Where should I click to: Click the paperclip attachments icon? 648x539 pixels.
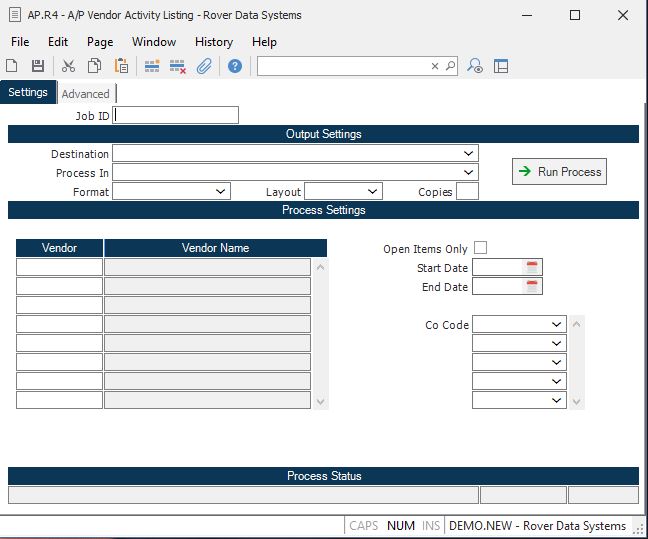(204, 66)
